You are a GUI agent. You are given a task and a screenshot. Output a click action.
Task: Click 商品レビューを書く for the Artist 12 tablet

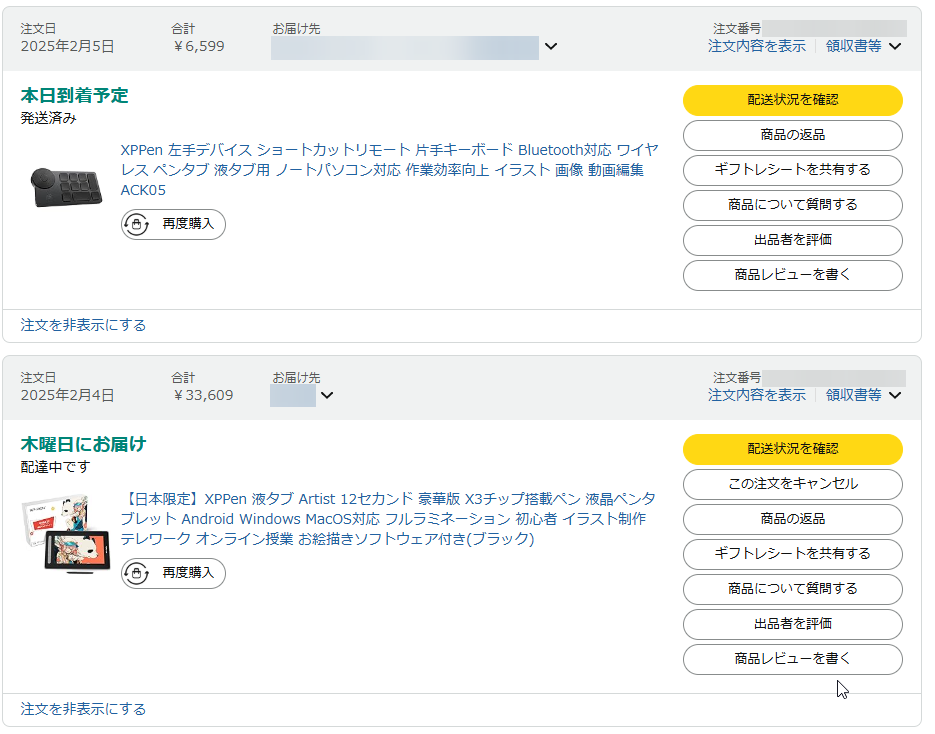pos(792,659)
